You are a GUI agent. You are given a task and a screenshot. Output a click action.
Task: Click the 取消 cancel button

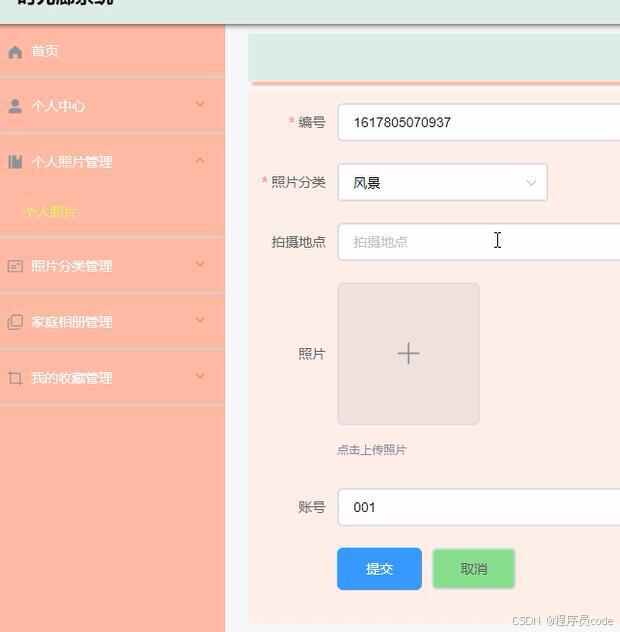coord(474,569)
